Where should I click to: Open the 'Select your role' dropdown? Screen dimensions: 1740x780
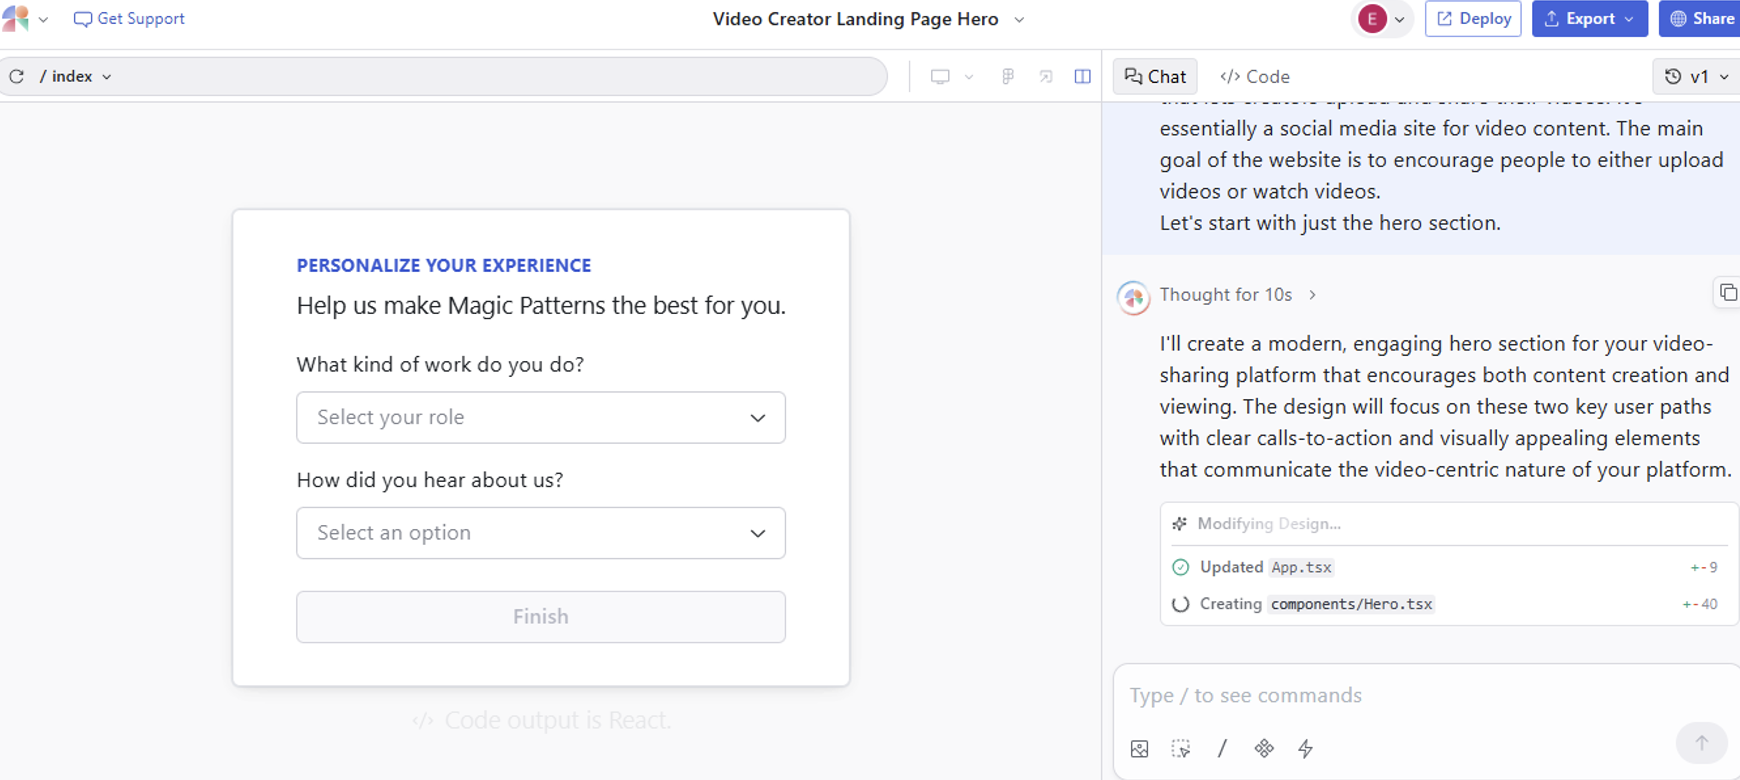[x=540, y=417]
